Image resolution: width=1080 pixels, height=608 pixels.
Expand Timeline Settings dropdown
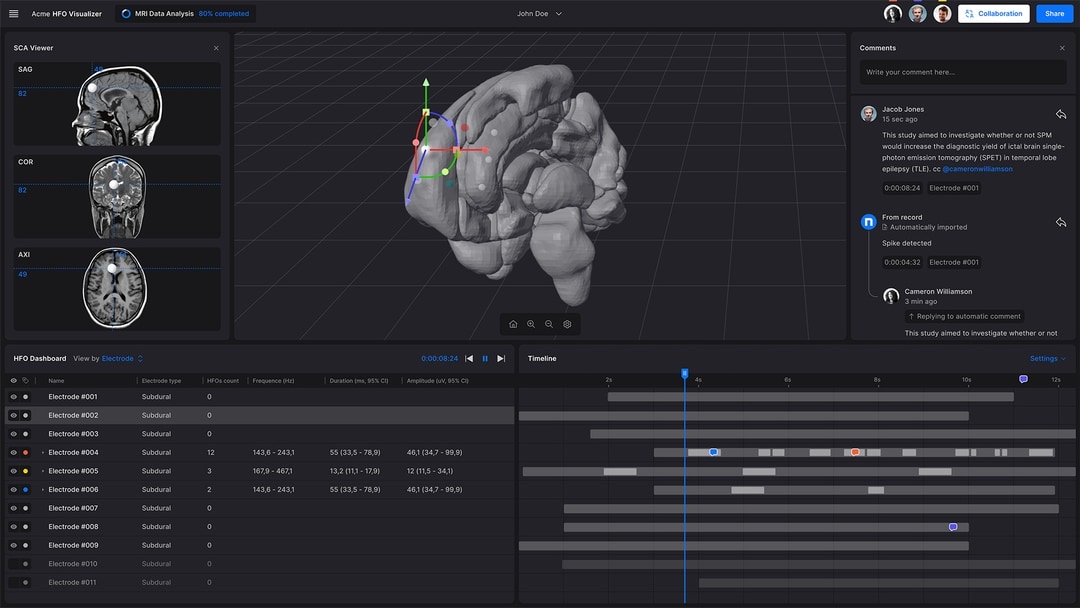tap(1047, 359)
